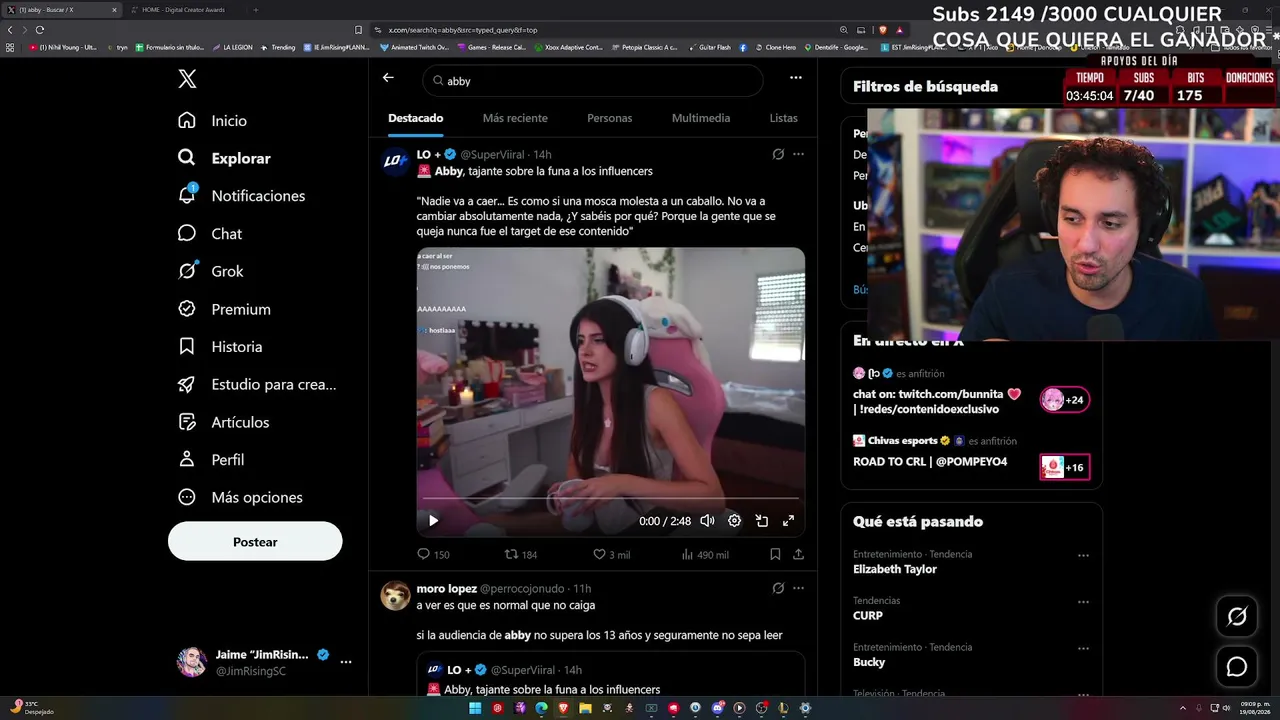Open more options for CURP trend
The image size is (1280, 720).
click(x=1083, y=602)
